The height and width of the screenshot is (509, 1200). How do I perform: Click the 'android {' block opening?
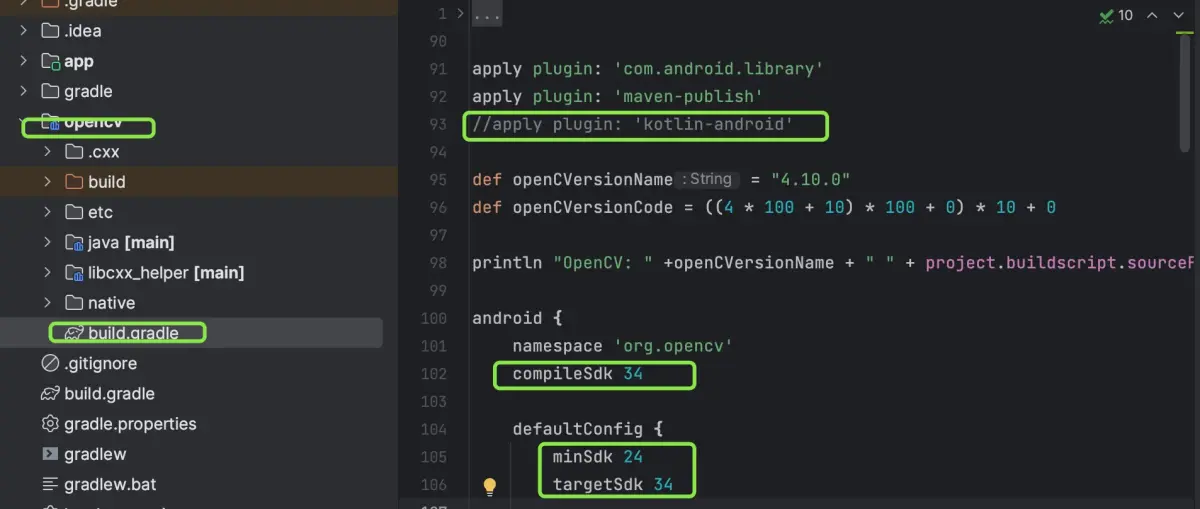[x=517, y=318]
